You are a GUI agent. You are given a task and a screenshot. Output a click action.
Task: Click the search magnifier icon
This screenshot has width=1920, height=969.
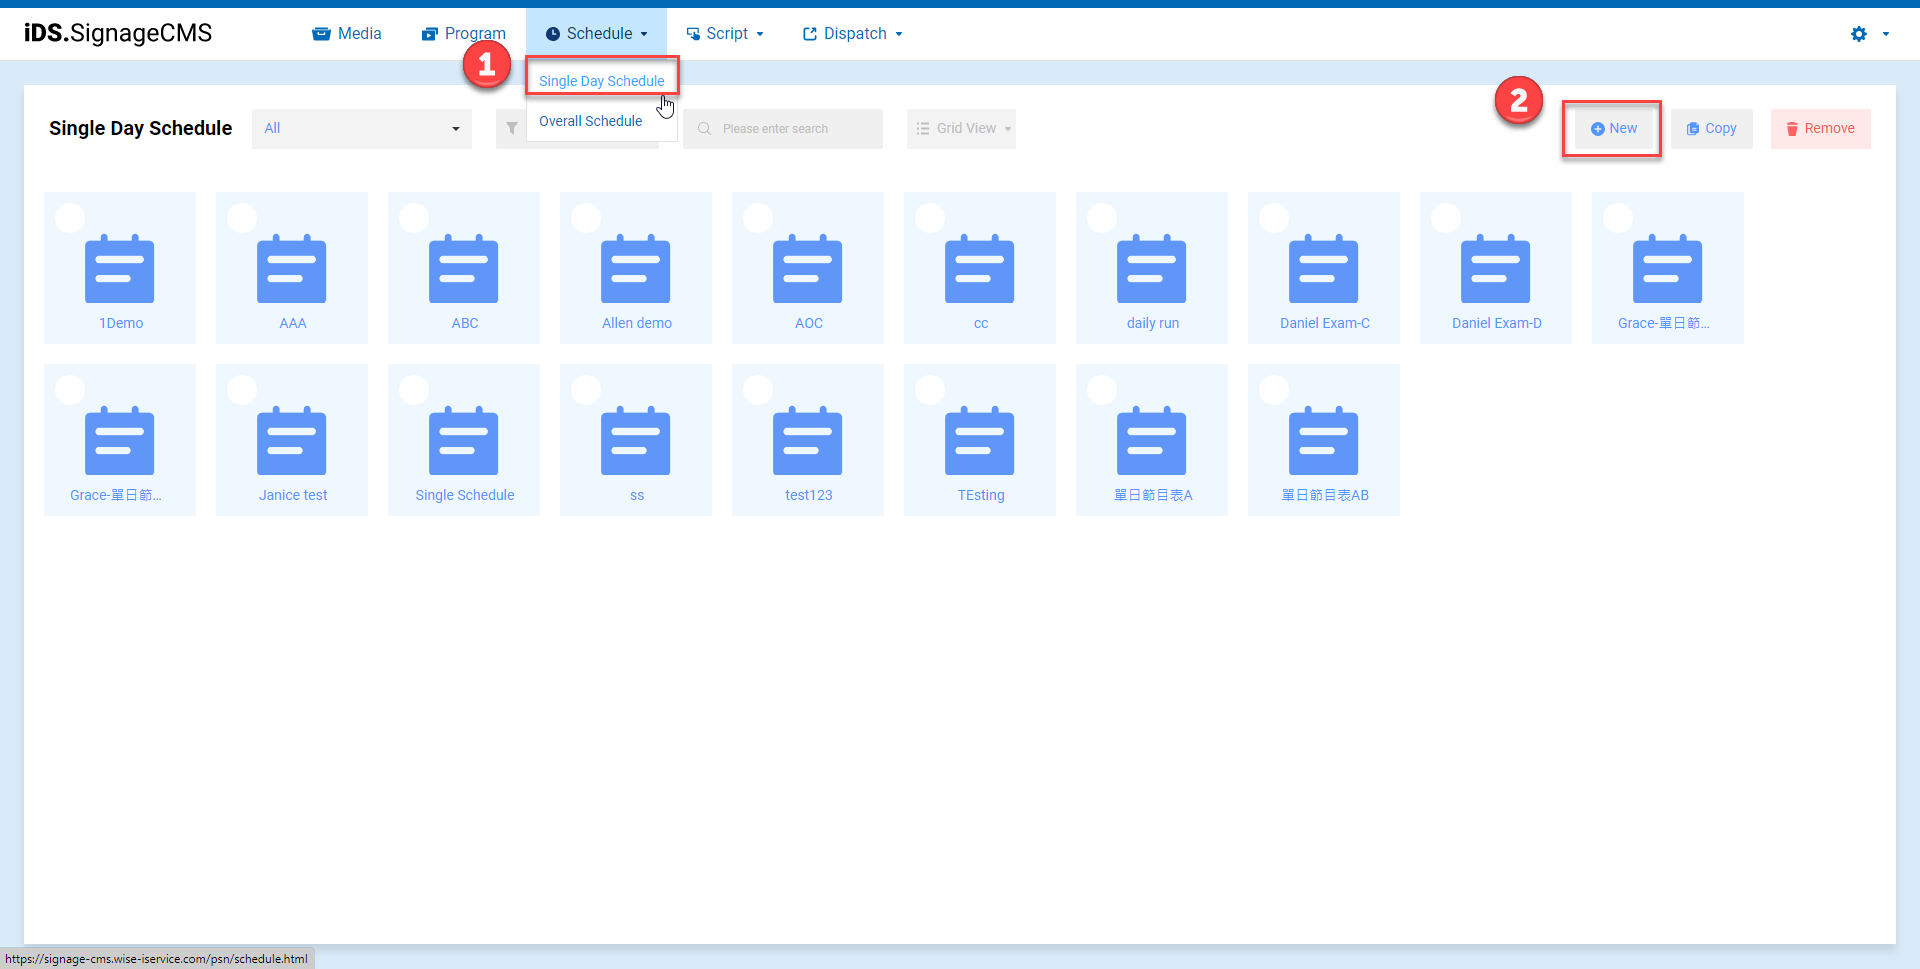pos(704,129)
